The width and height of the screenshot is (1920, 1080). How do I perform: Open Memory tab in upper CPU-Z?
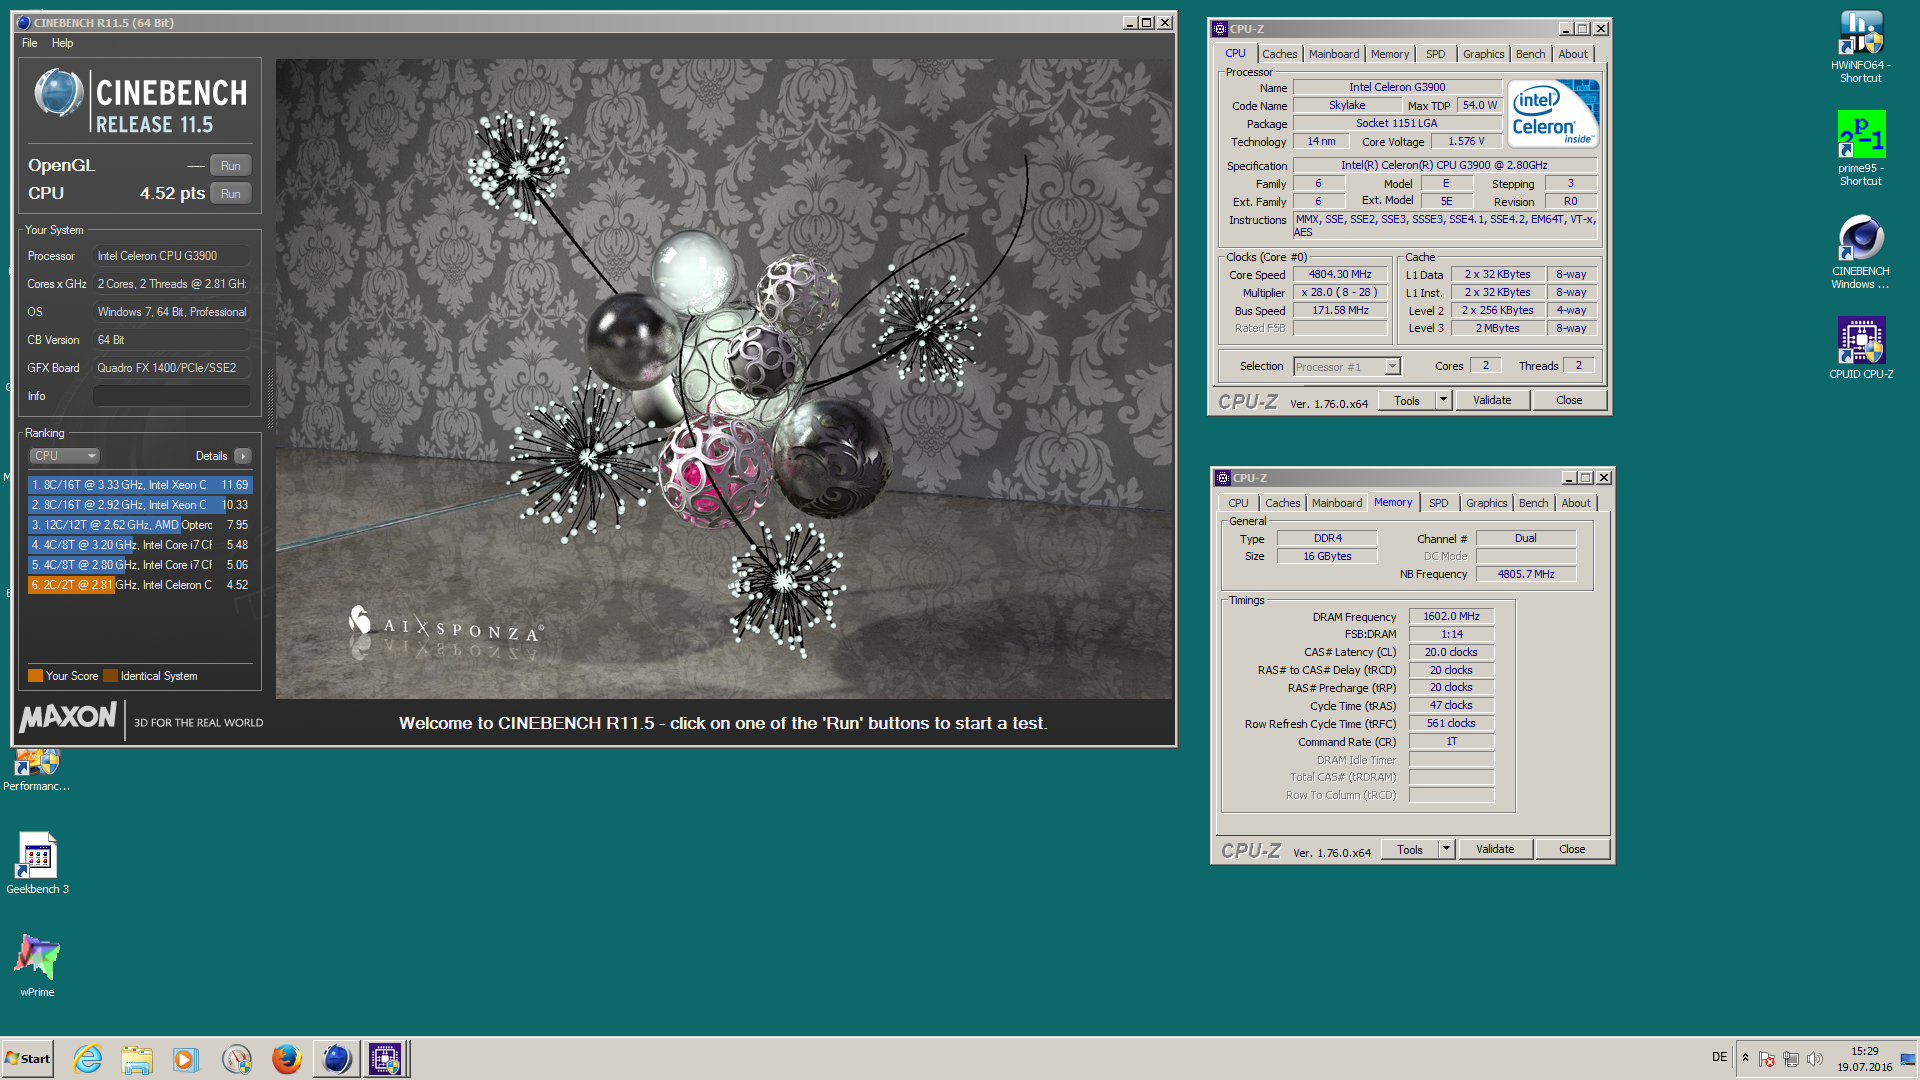click(x=1390, y=54)
